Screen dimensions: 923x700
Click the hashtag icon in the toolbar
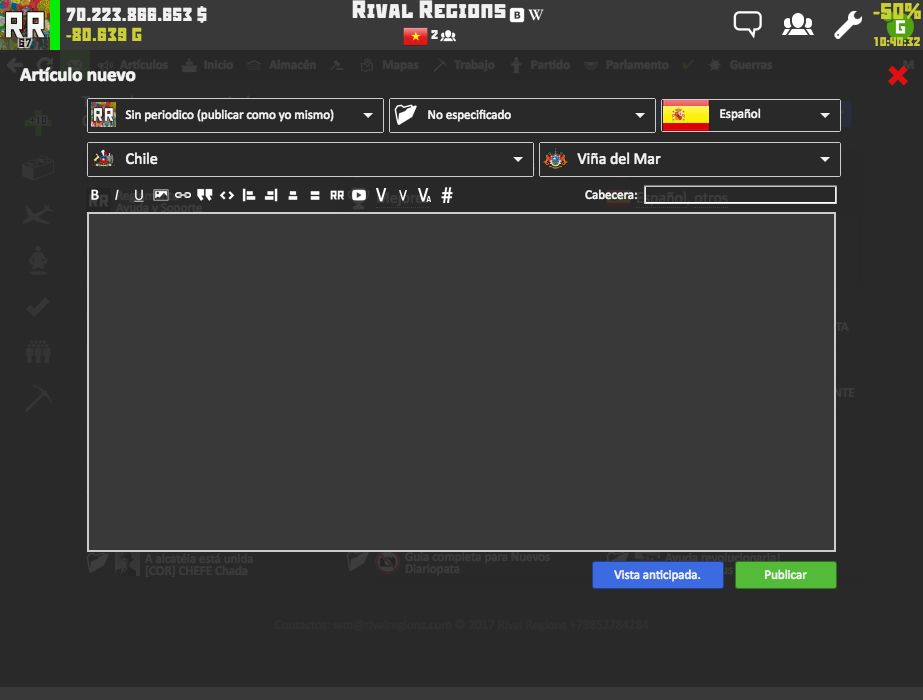pos(447,195)
